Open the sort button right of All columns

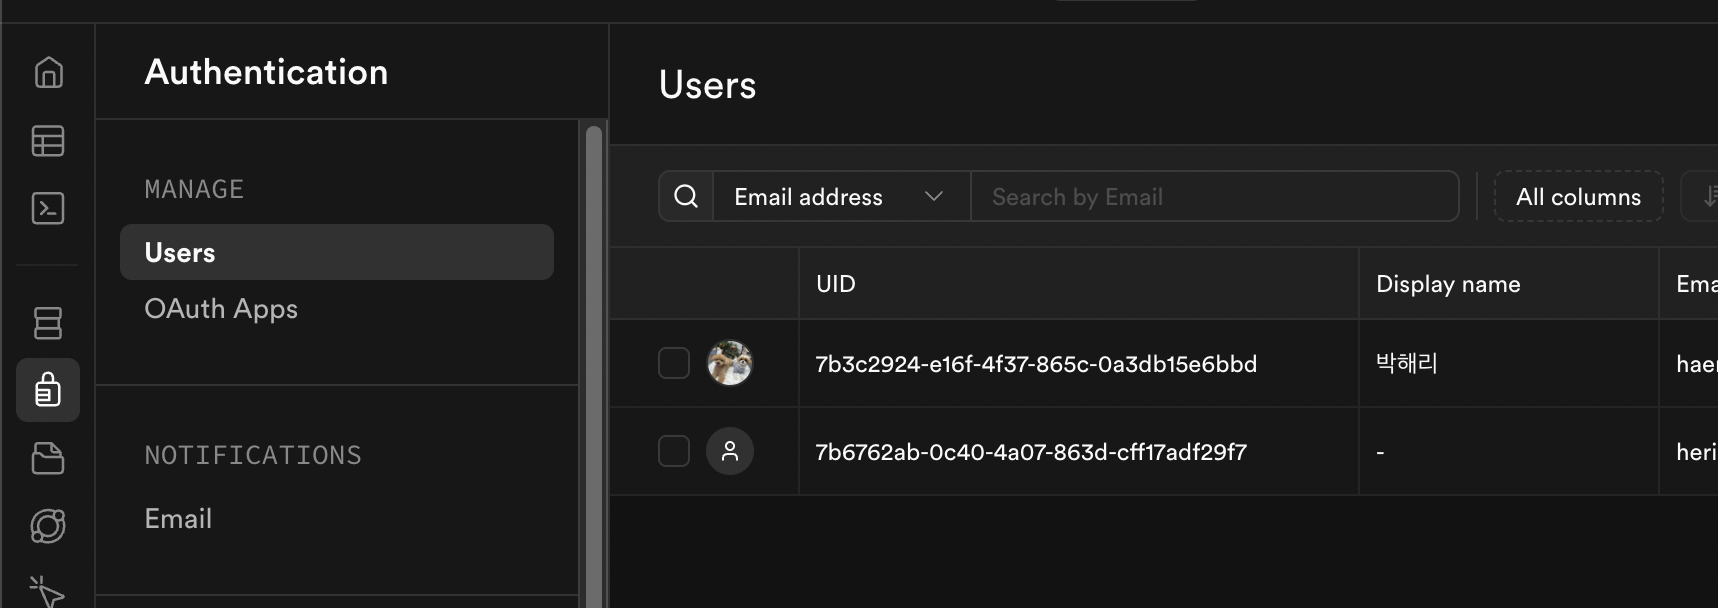1704,197
